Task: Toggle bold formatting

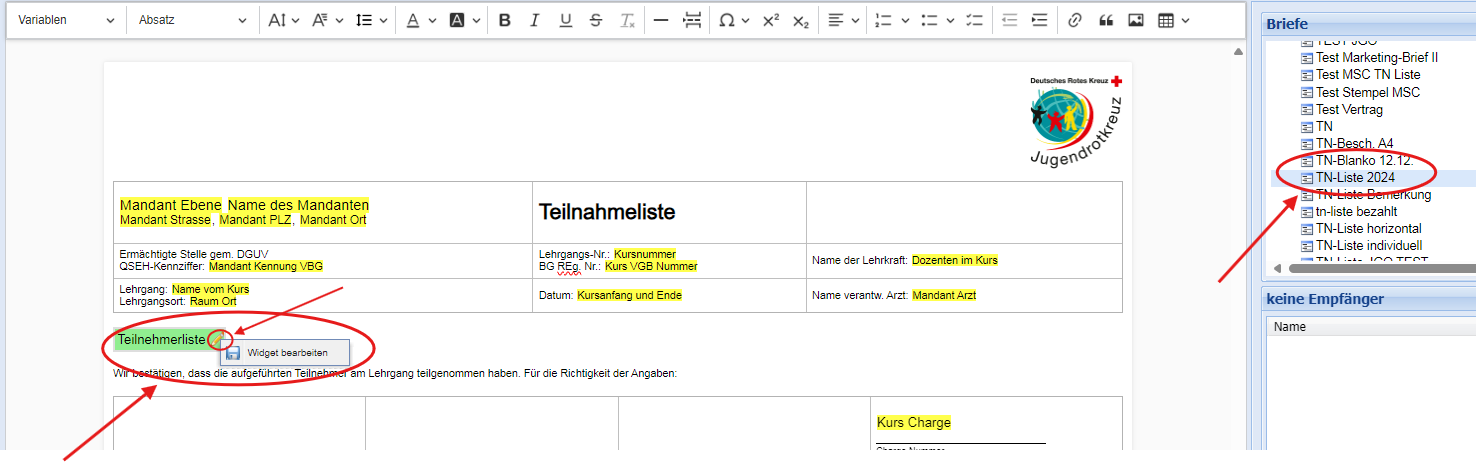Action: [x=505, y=20]
